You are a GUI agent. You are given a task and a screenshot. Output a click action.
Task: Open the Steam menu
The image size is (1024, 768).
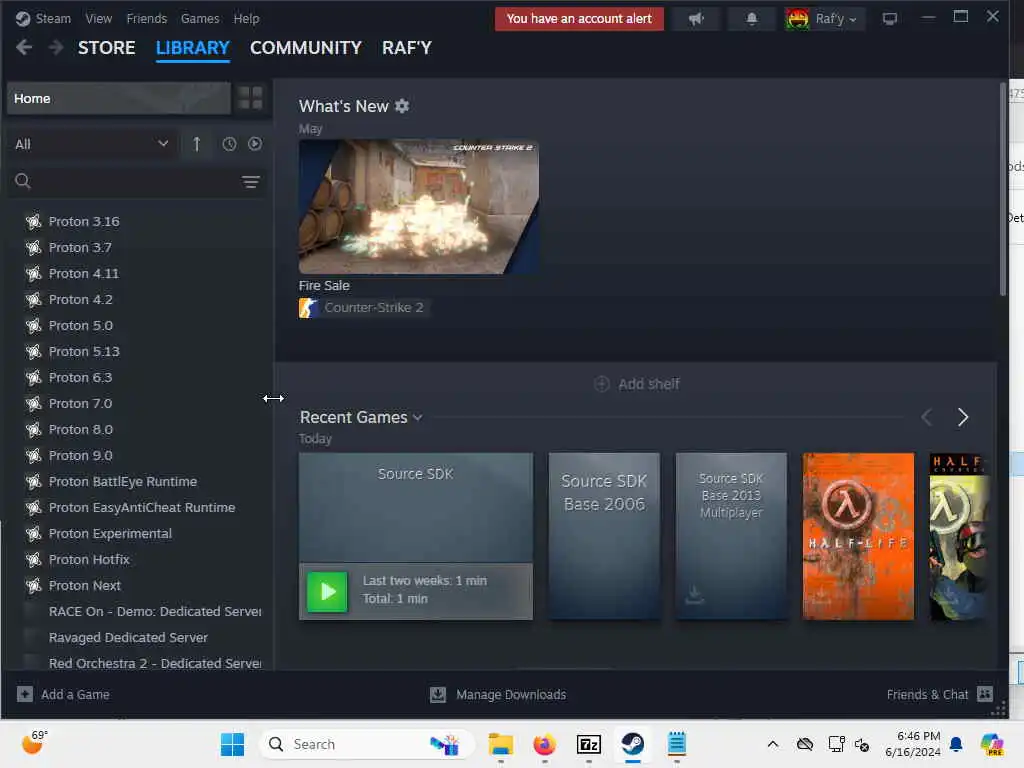pyautogui.click(x=53, y=19)
